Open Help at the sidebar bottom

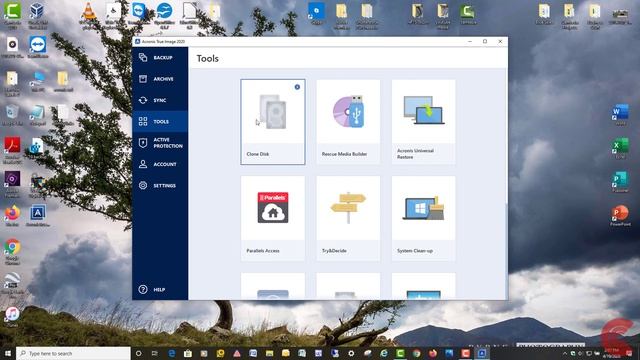160,289
